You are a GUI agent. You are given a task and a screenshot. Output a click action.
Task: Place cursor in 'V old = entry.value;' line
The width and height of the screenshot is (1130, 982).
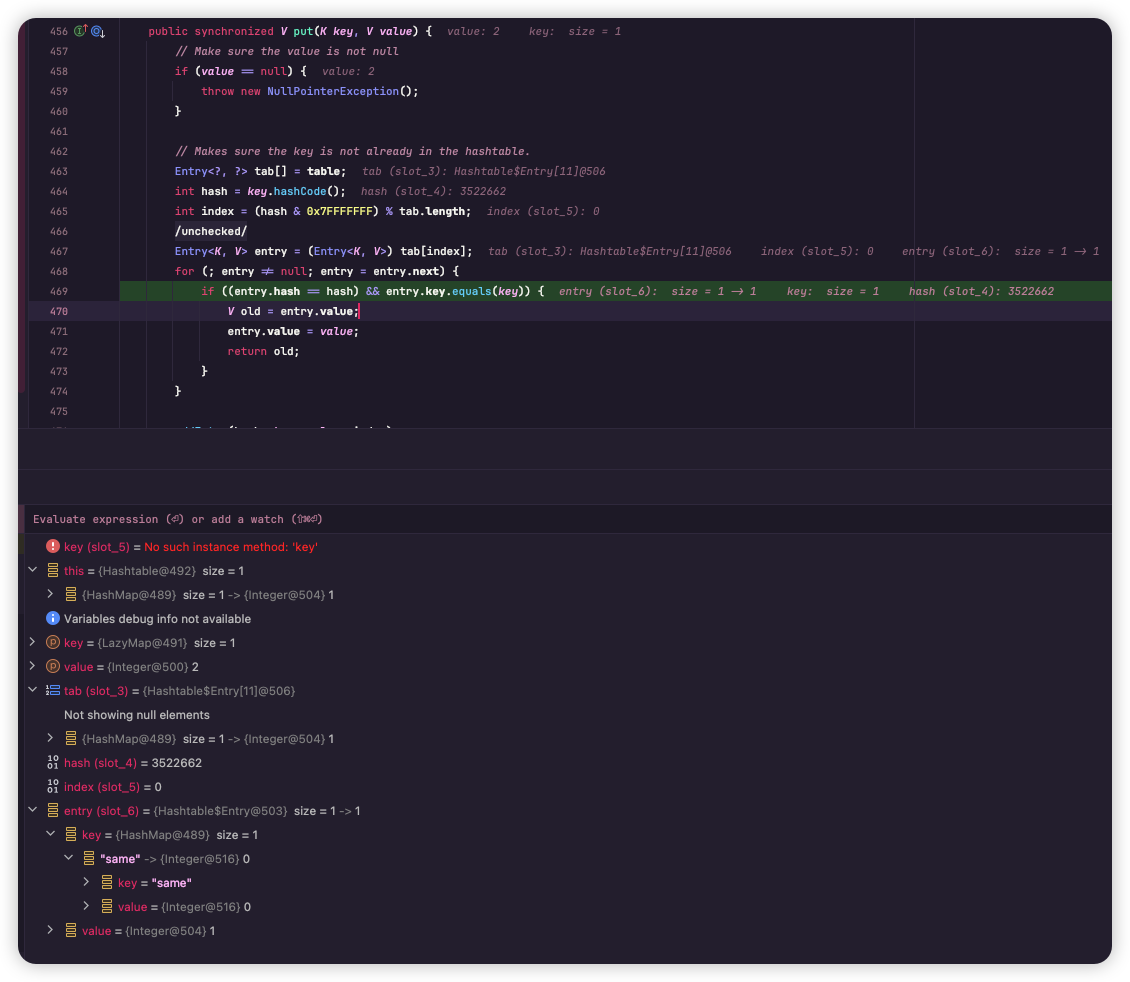tap(293, 311)
